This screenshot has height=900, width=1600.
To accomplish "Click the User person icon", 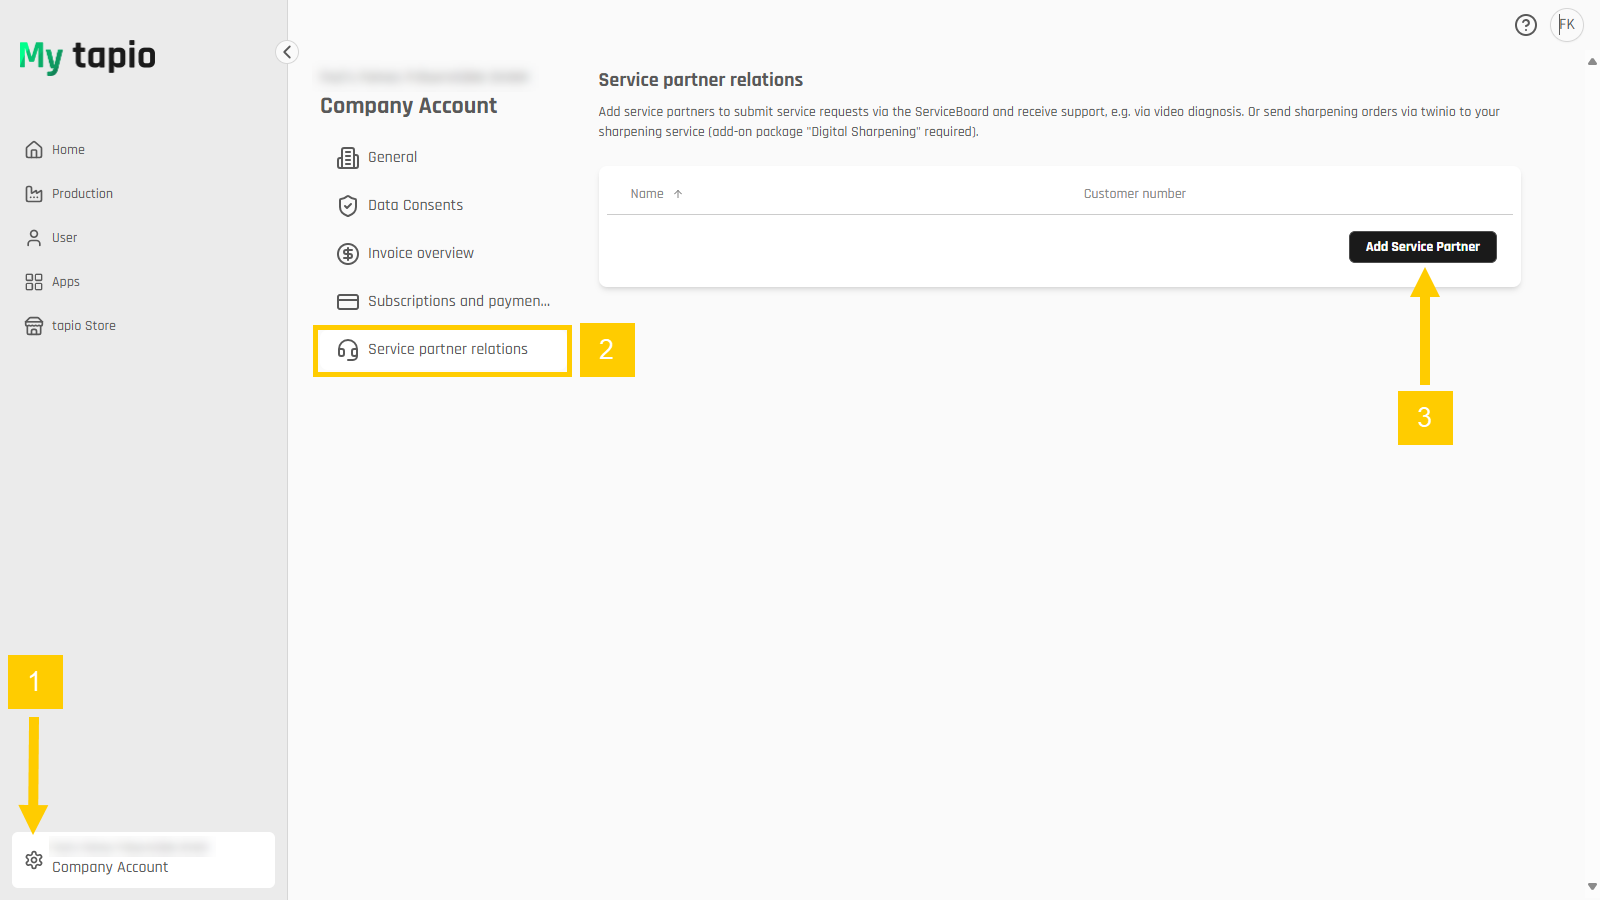I will (34, 238).
